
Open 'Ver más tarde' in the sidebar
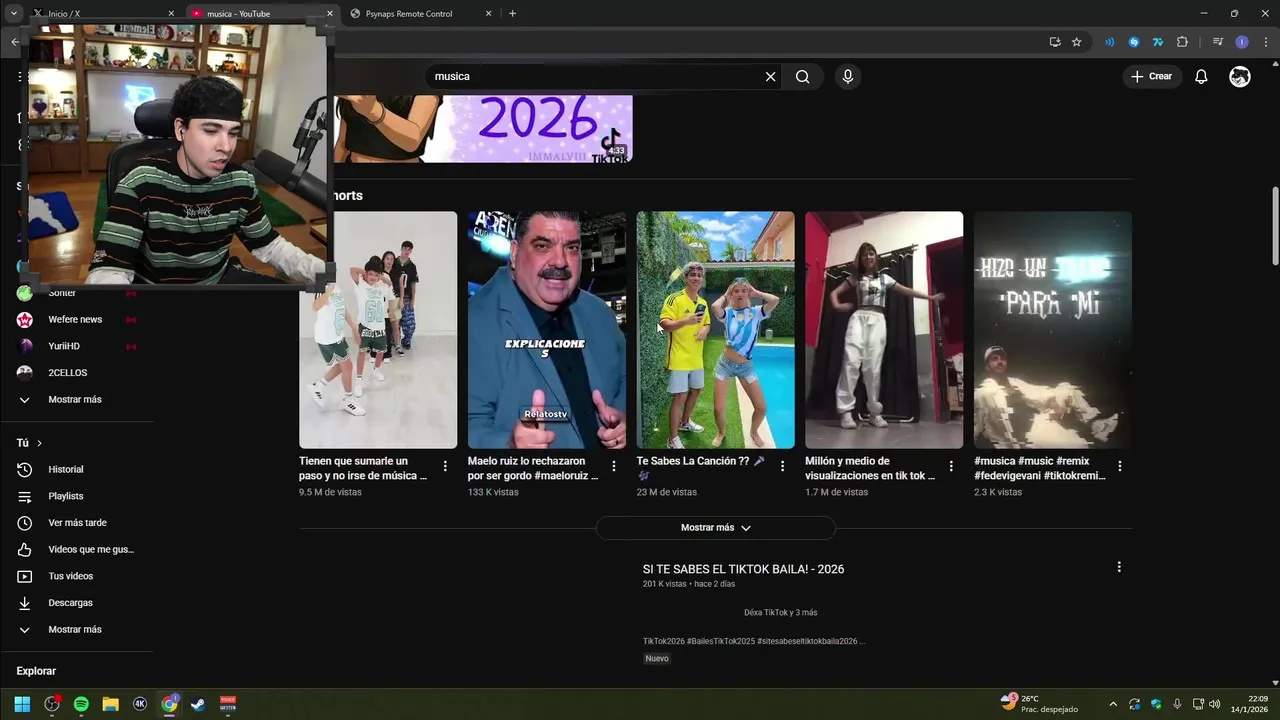77,523
